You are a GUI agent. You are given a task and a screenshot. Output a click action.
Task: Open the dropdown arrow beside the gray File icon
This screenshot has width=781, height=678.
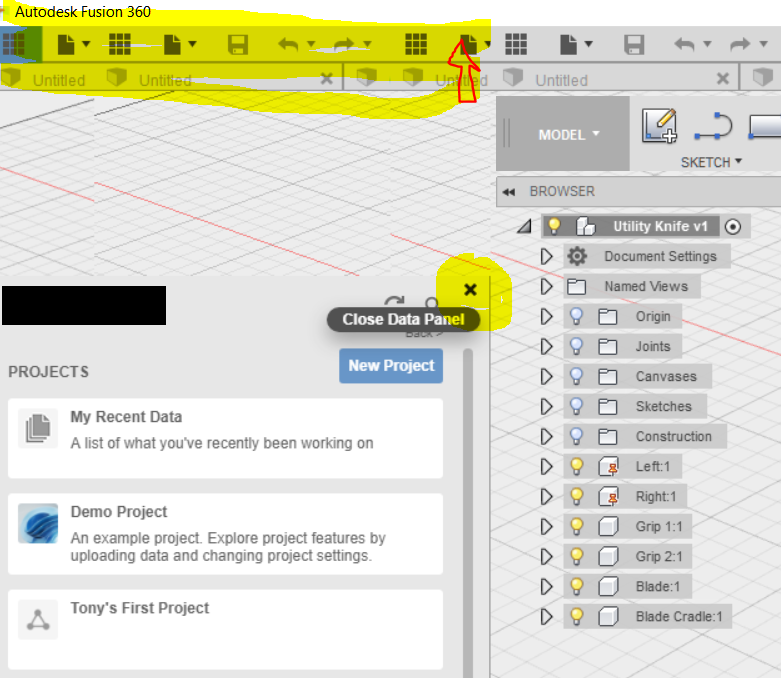[x=589, y=44]
